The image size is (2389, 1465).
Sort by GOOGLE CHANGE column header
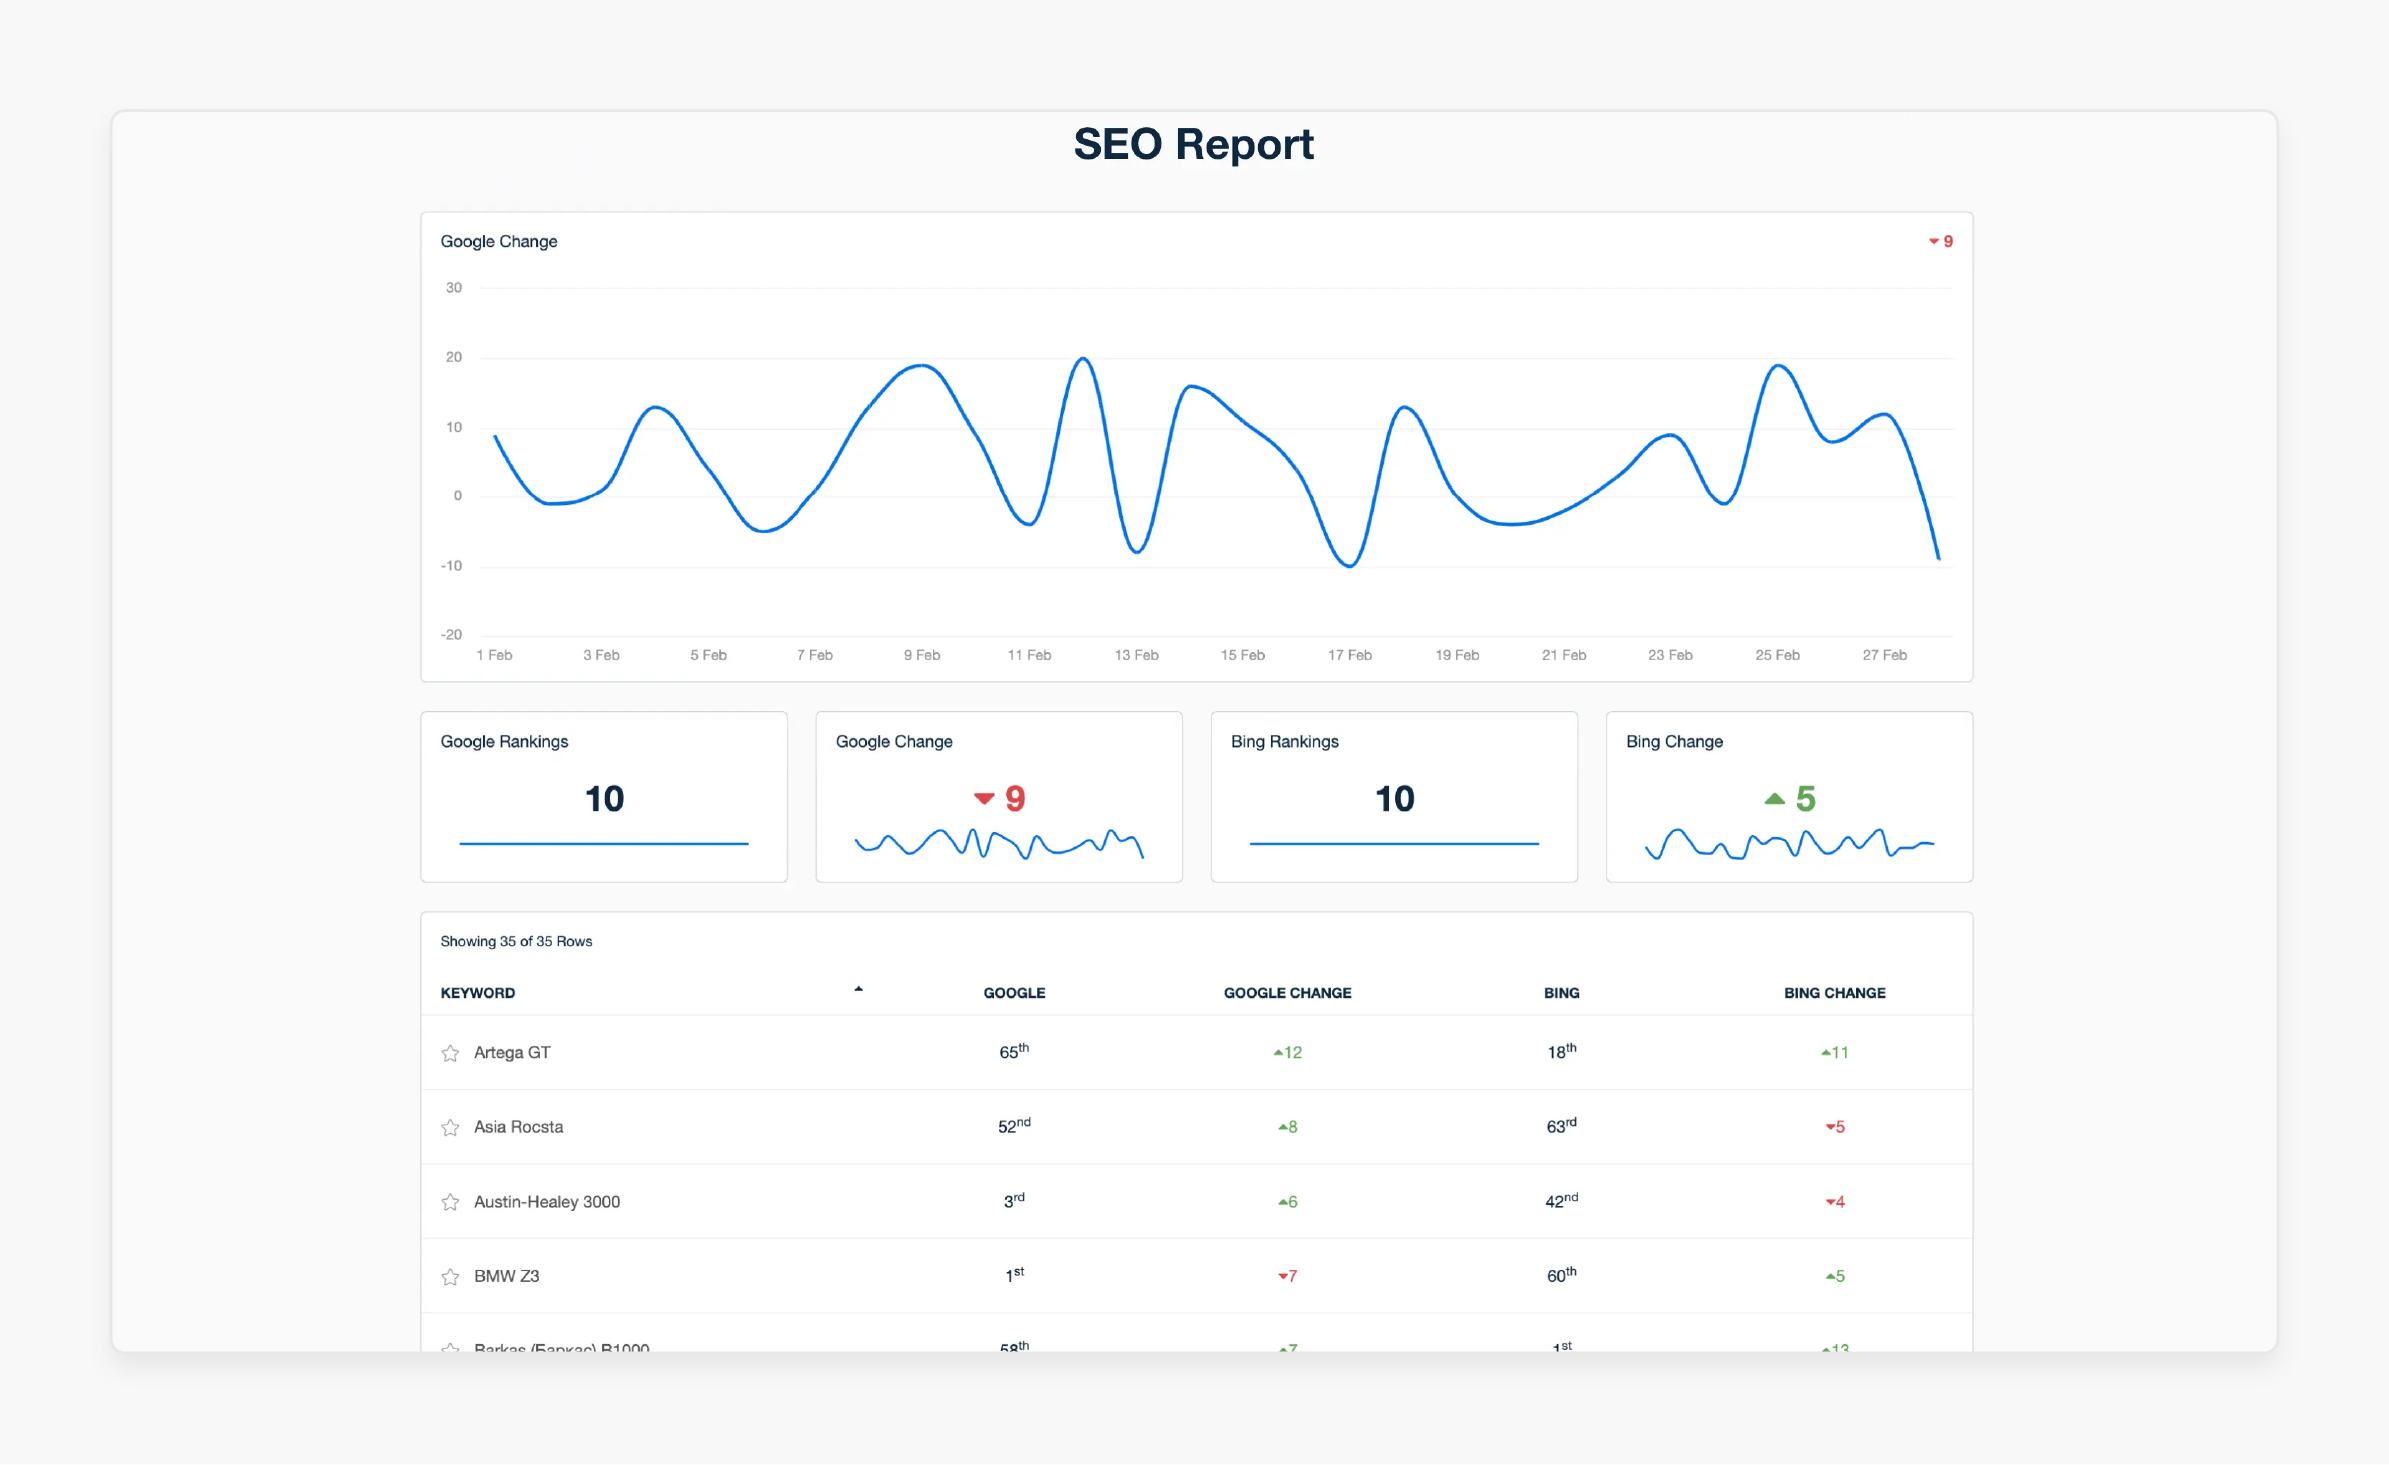click(1288, 993)
